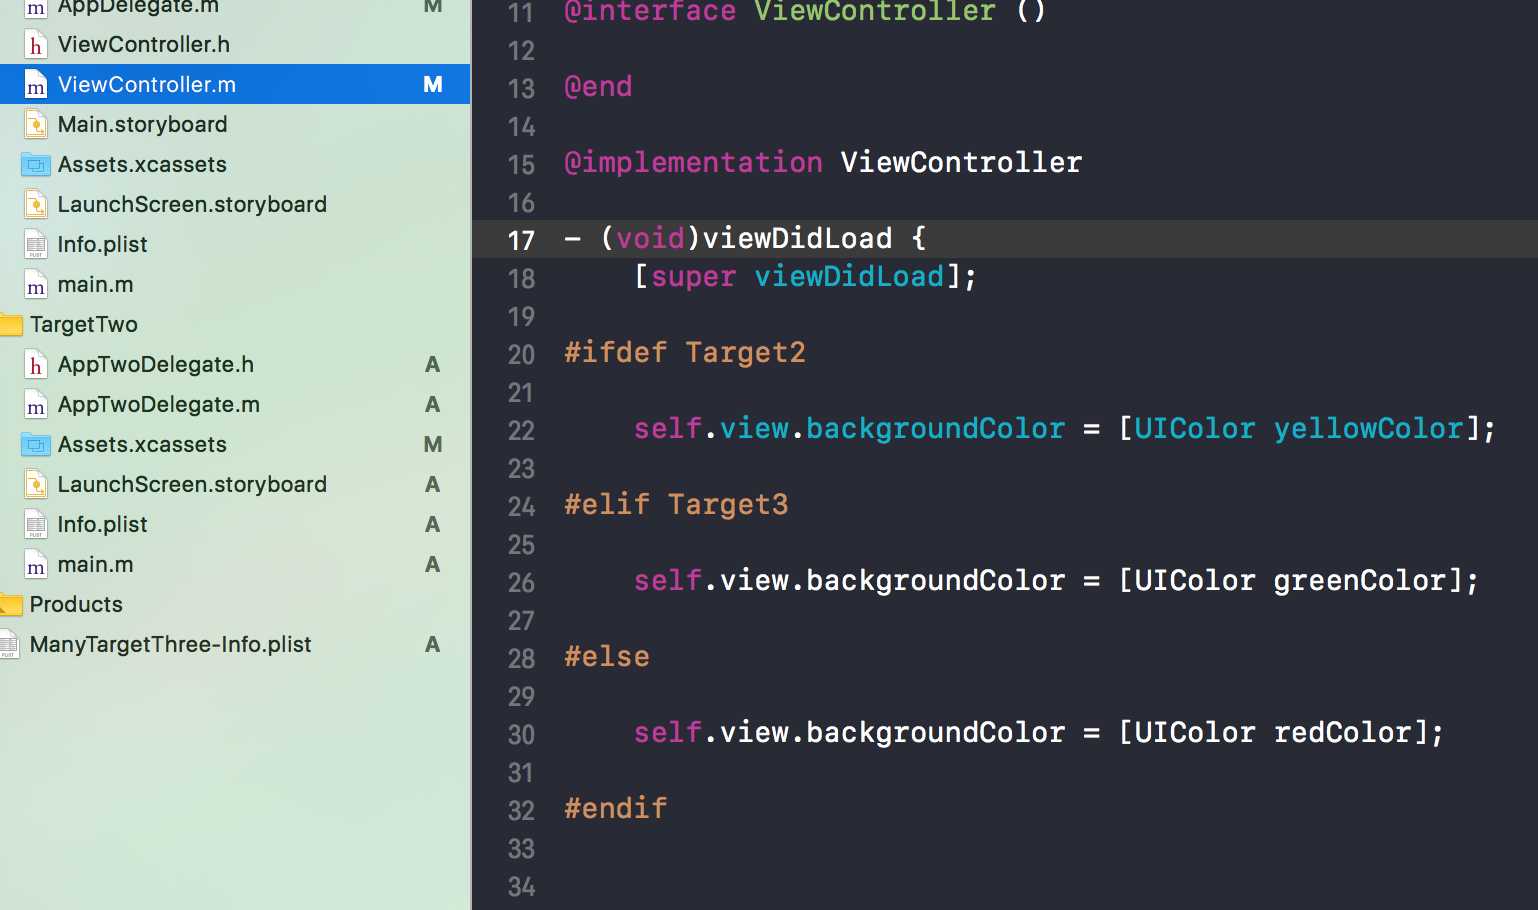
Task: Click folder icon of Assets.xcassets marked M
Action: [36, 445]
